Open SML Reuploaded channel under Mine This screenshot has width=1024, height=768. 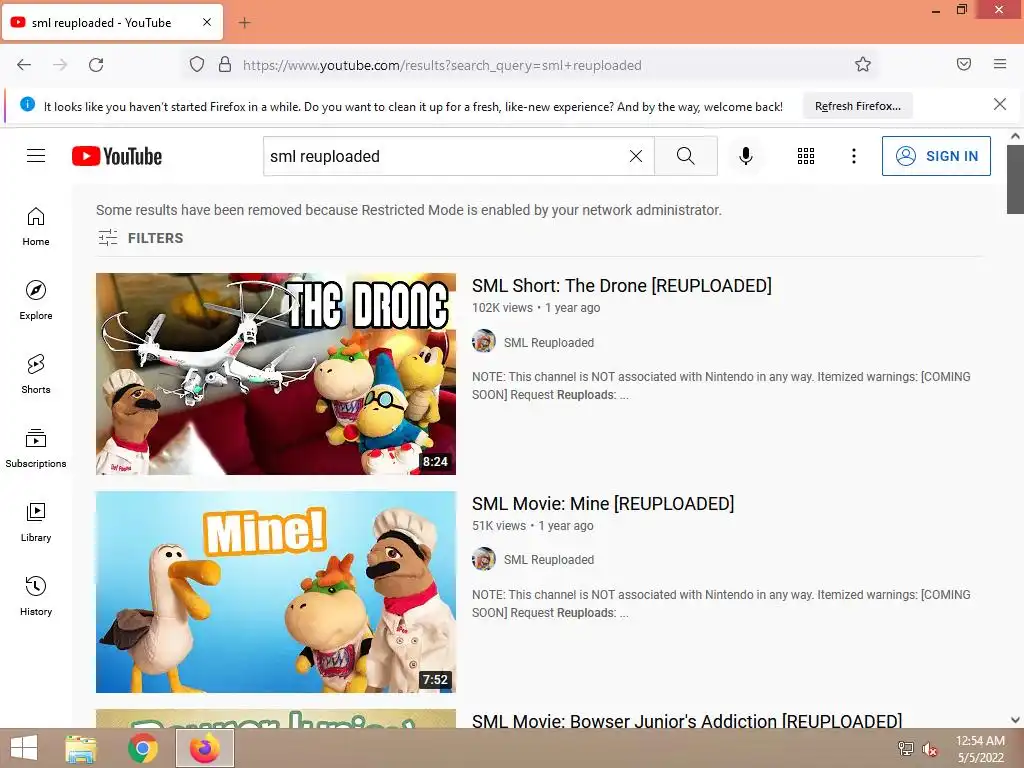(549, 560)
